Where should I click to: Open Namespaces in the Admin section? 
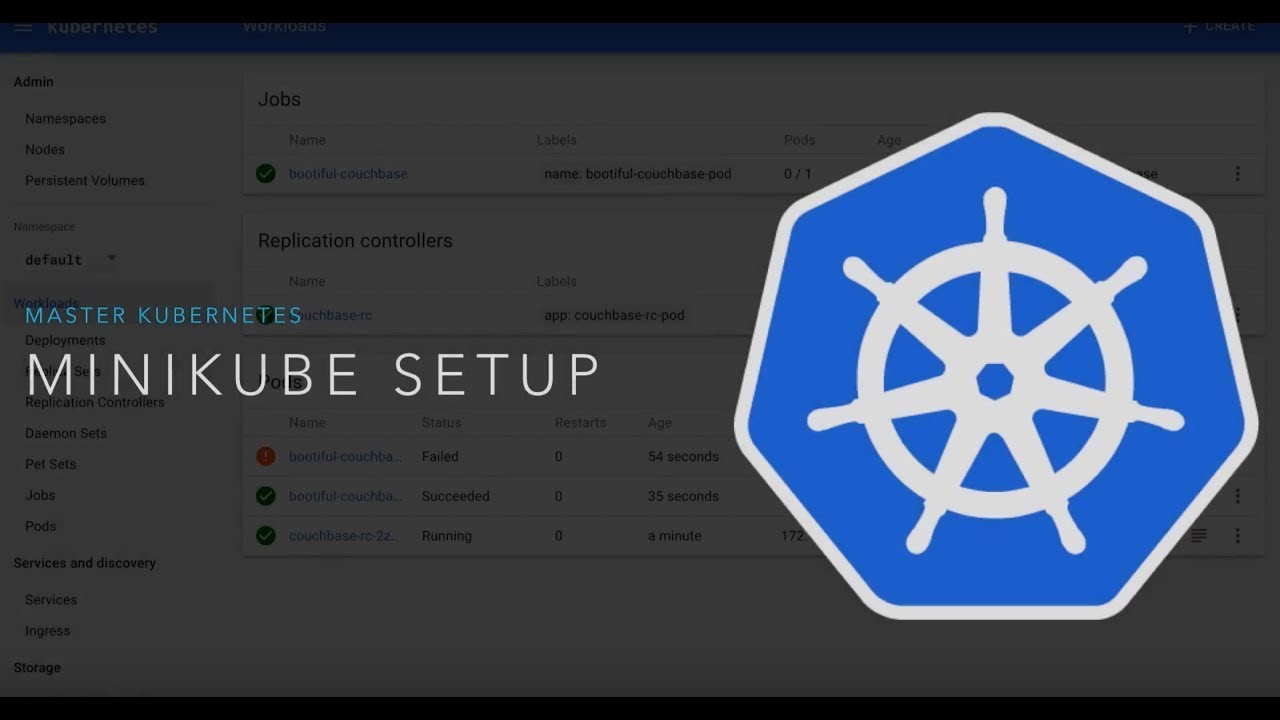tap(65, 118)
